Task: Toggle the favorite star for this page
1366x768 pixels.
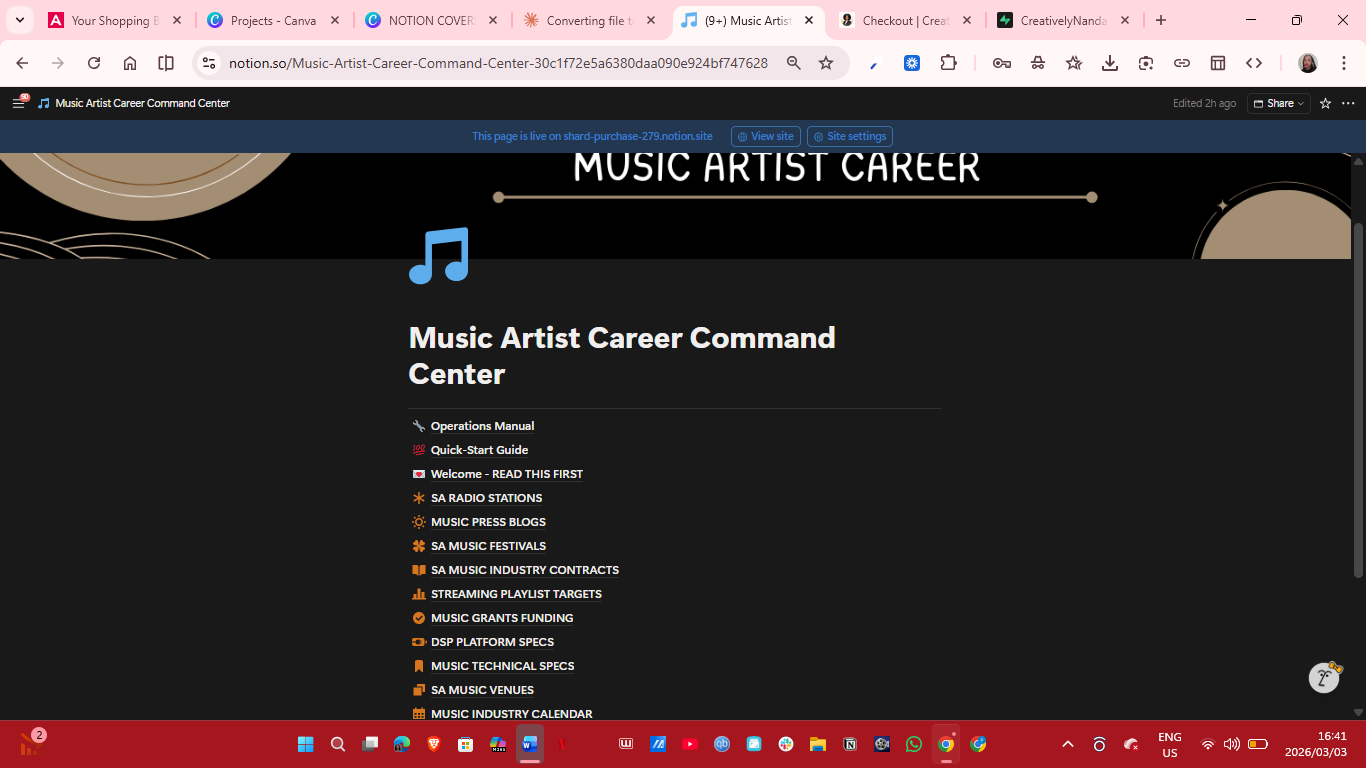Action: tap(1325, 103)
